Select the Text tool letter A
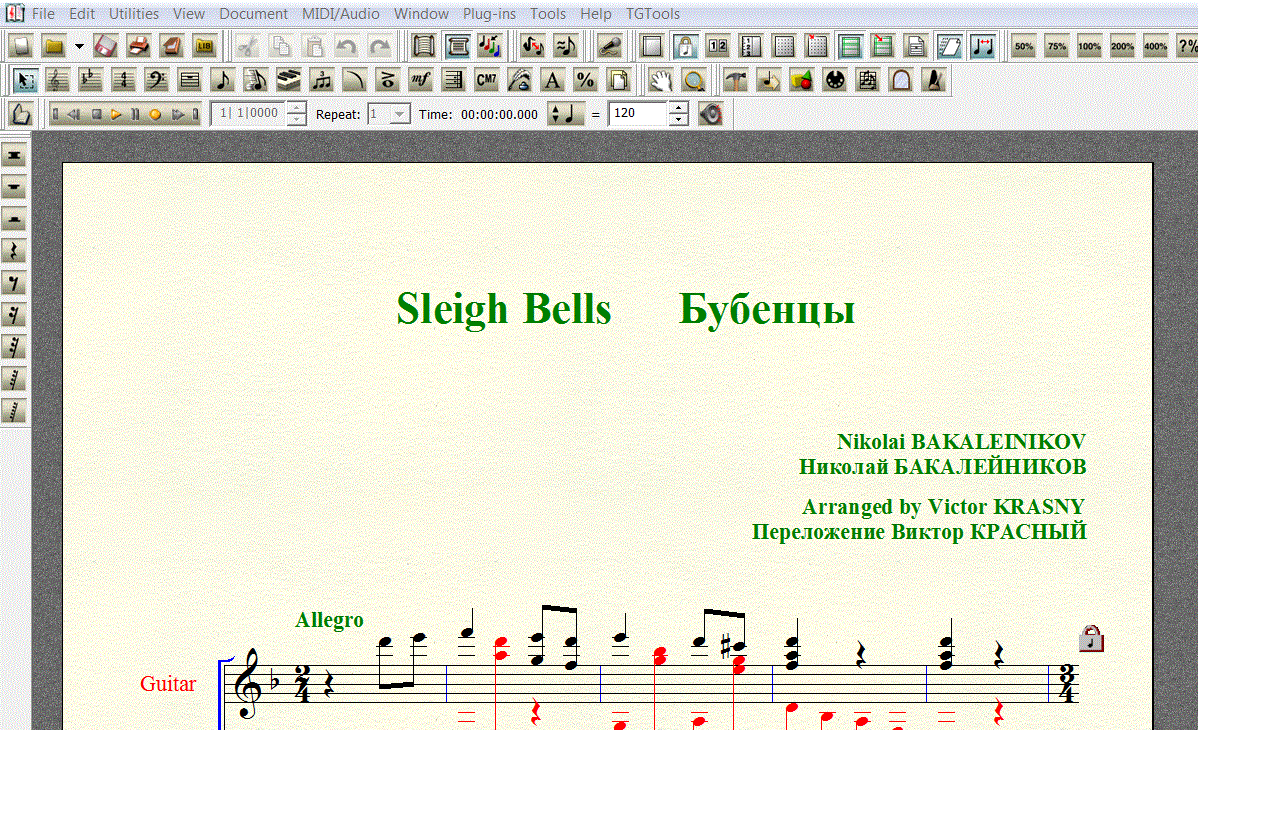The width and height of the screenshot is (1274, 817). pyautogui.click(x=551, y=80)
